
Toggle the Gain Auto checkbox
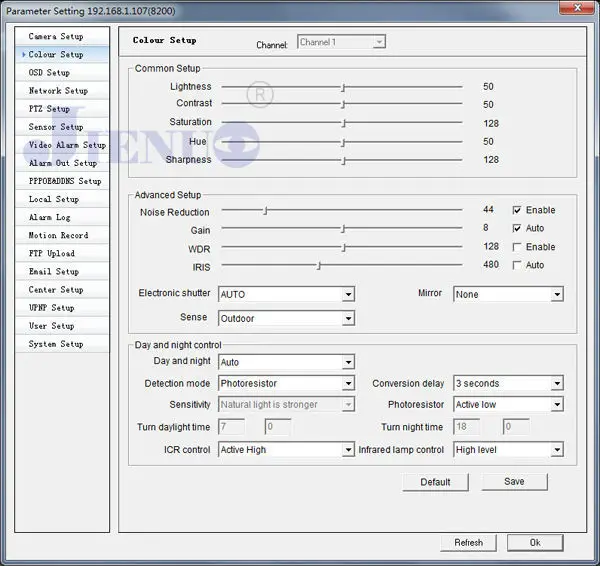pyautogui.click(x=517, y=228)
